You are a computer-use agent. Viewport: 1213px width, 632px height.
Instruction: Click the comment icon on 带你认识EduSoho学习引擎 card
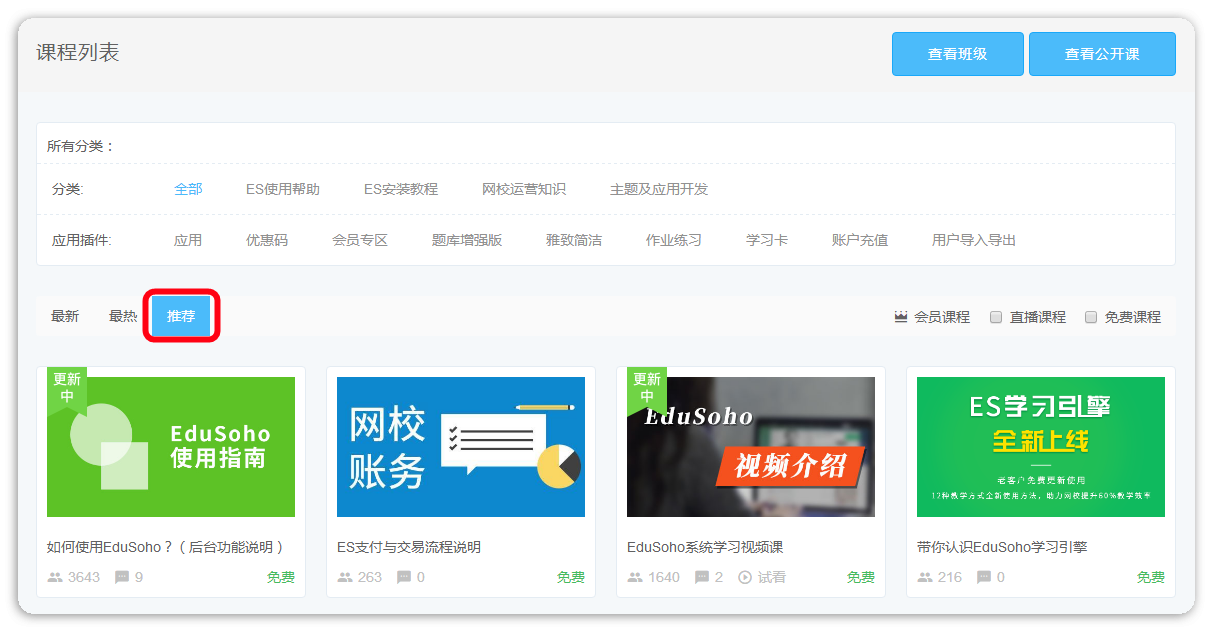(984, 577)
